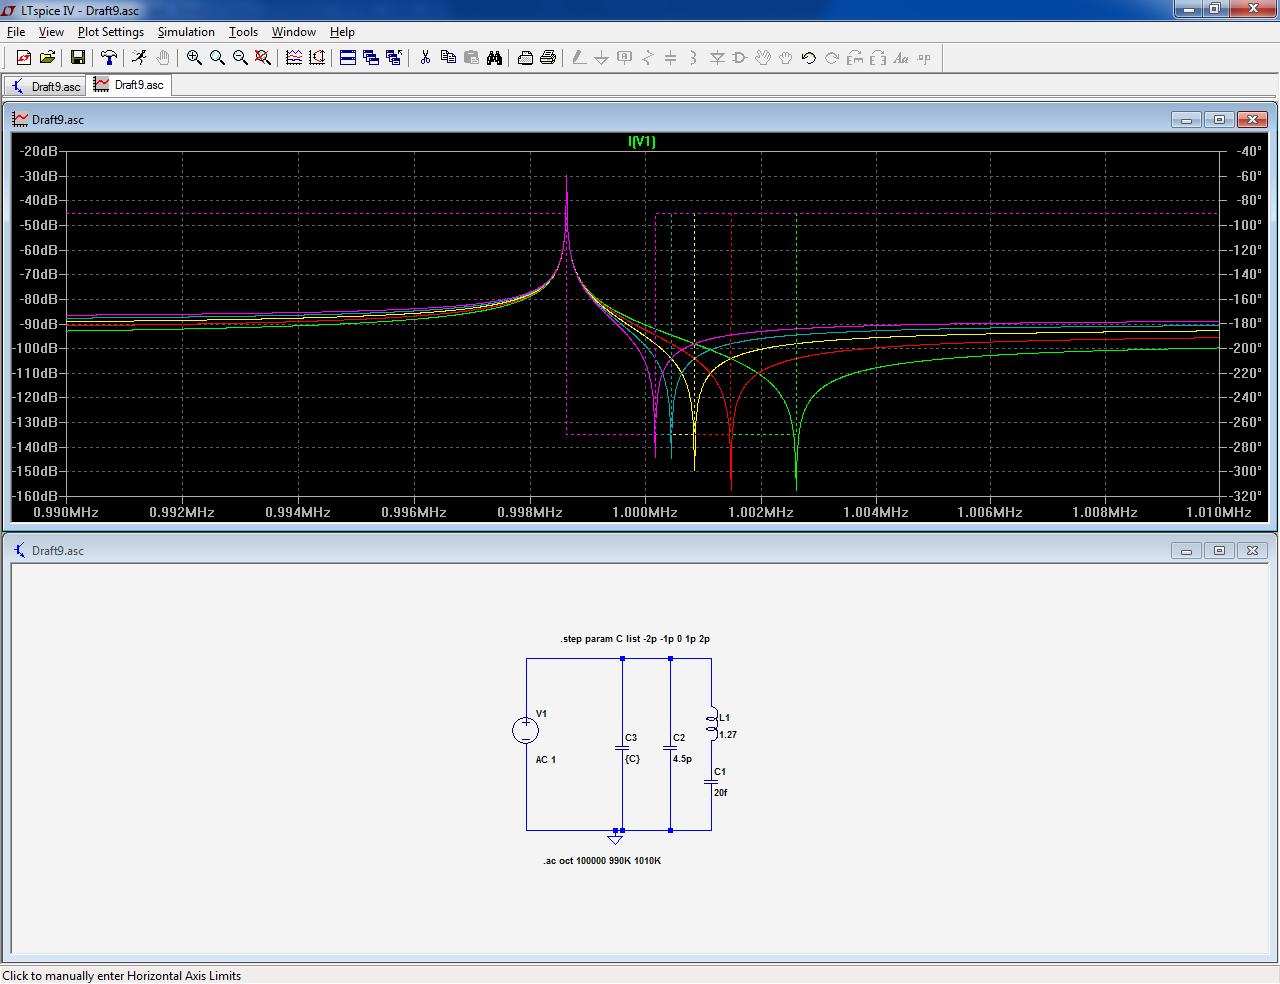The image size is (1280, 984).
Task: Click the Run simulation icon
Action: [x=139, y=58]
